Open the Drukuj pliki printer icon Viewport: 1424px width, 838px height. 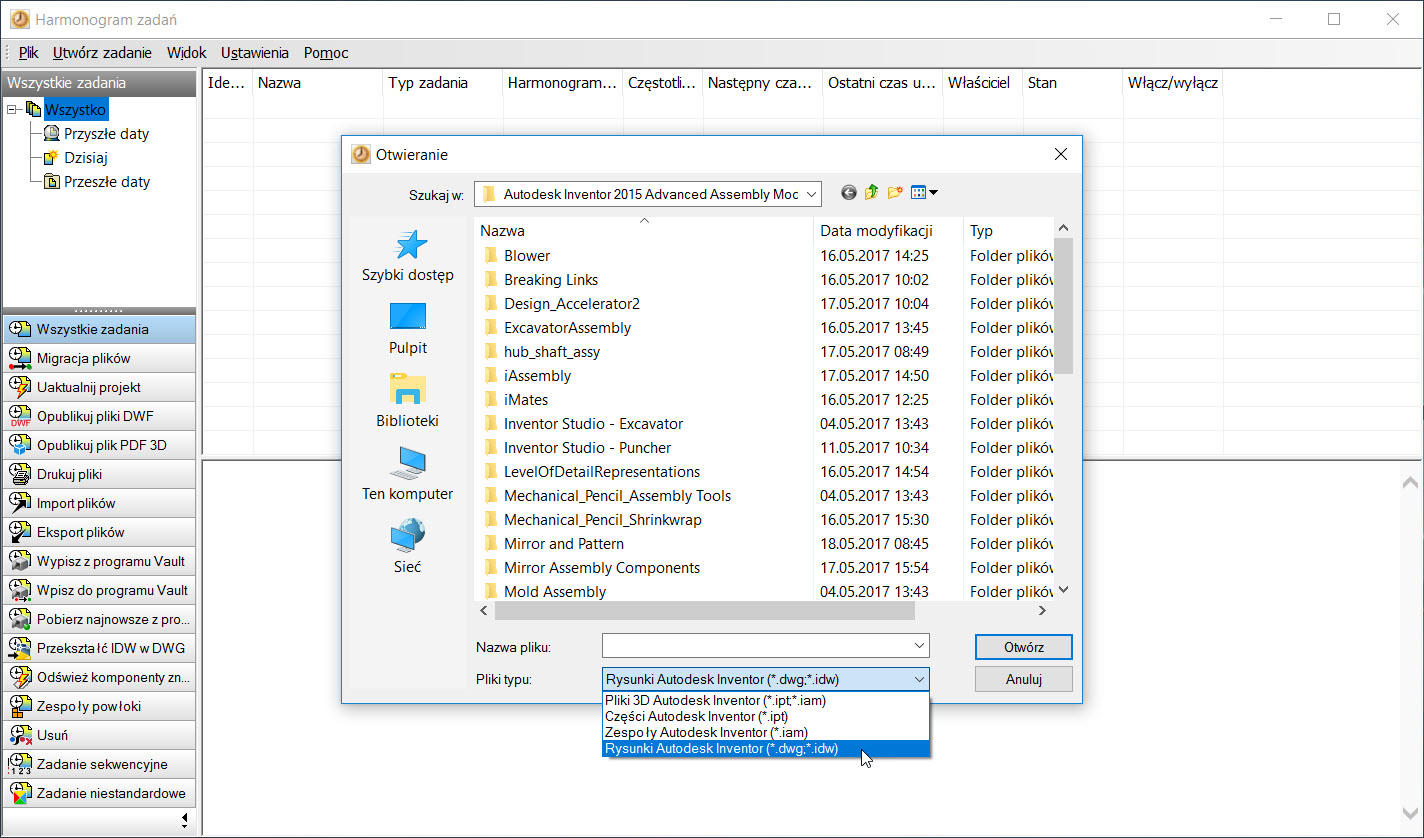pyautogui.click(x=20, y=474)
